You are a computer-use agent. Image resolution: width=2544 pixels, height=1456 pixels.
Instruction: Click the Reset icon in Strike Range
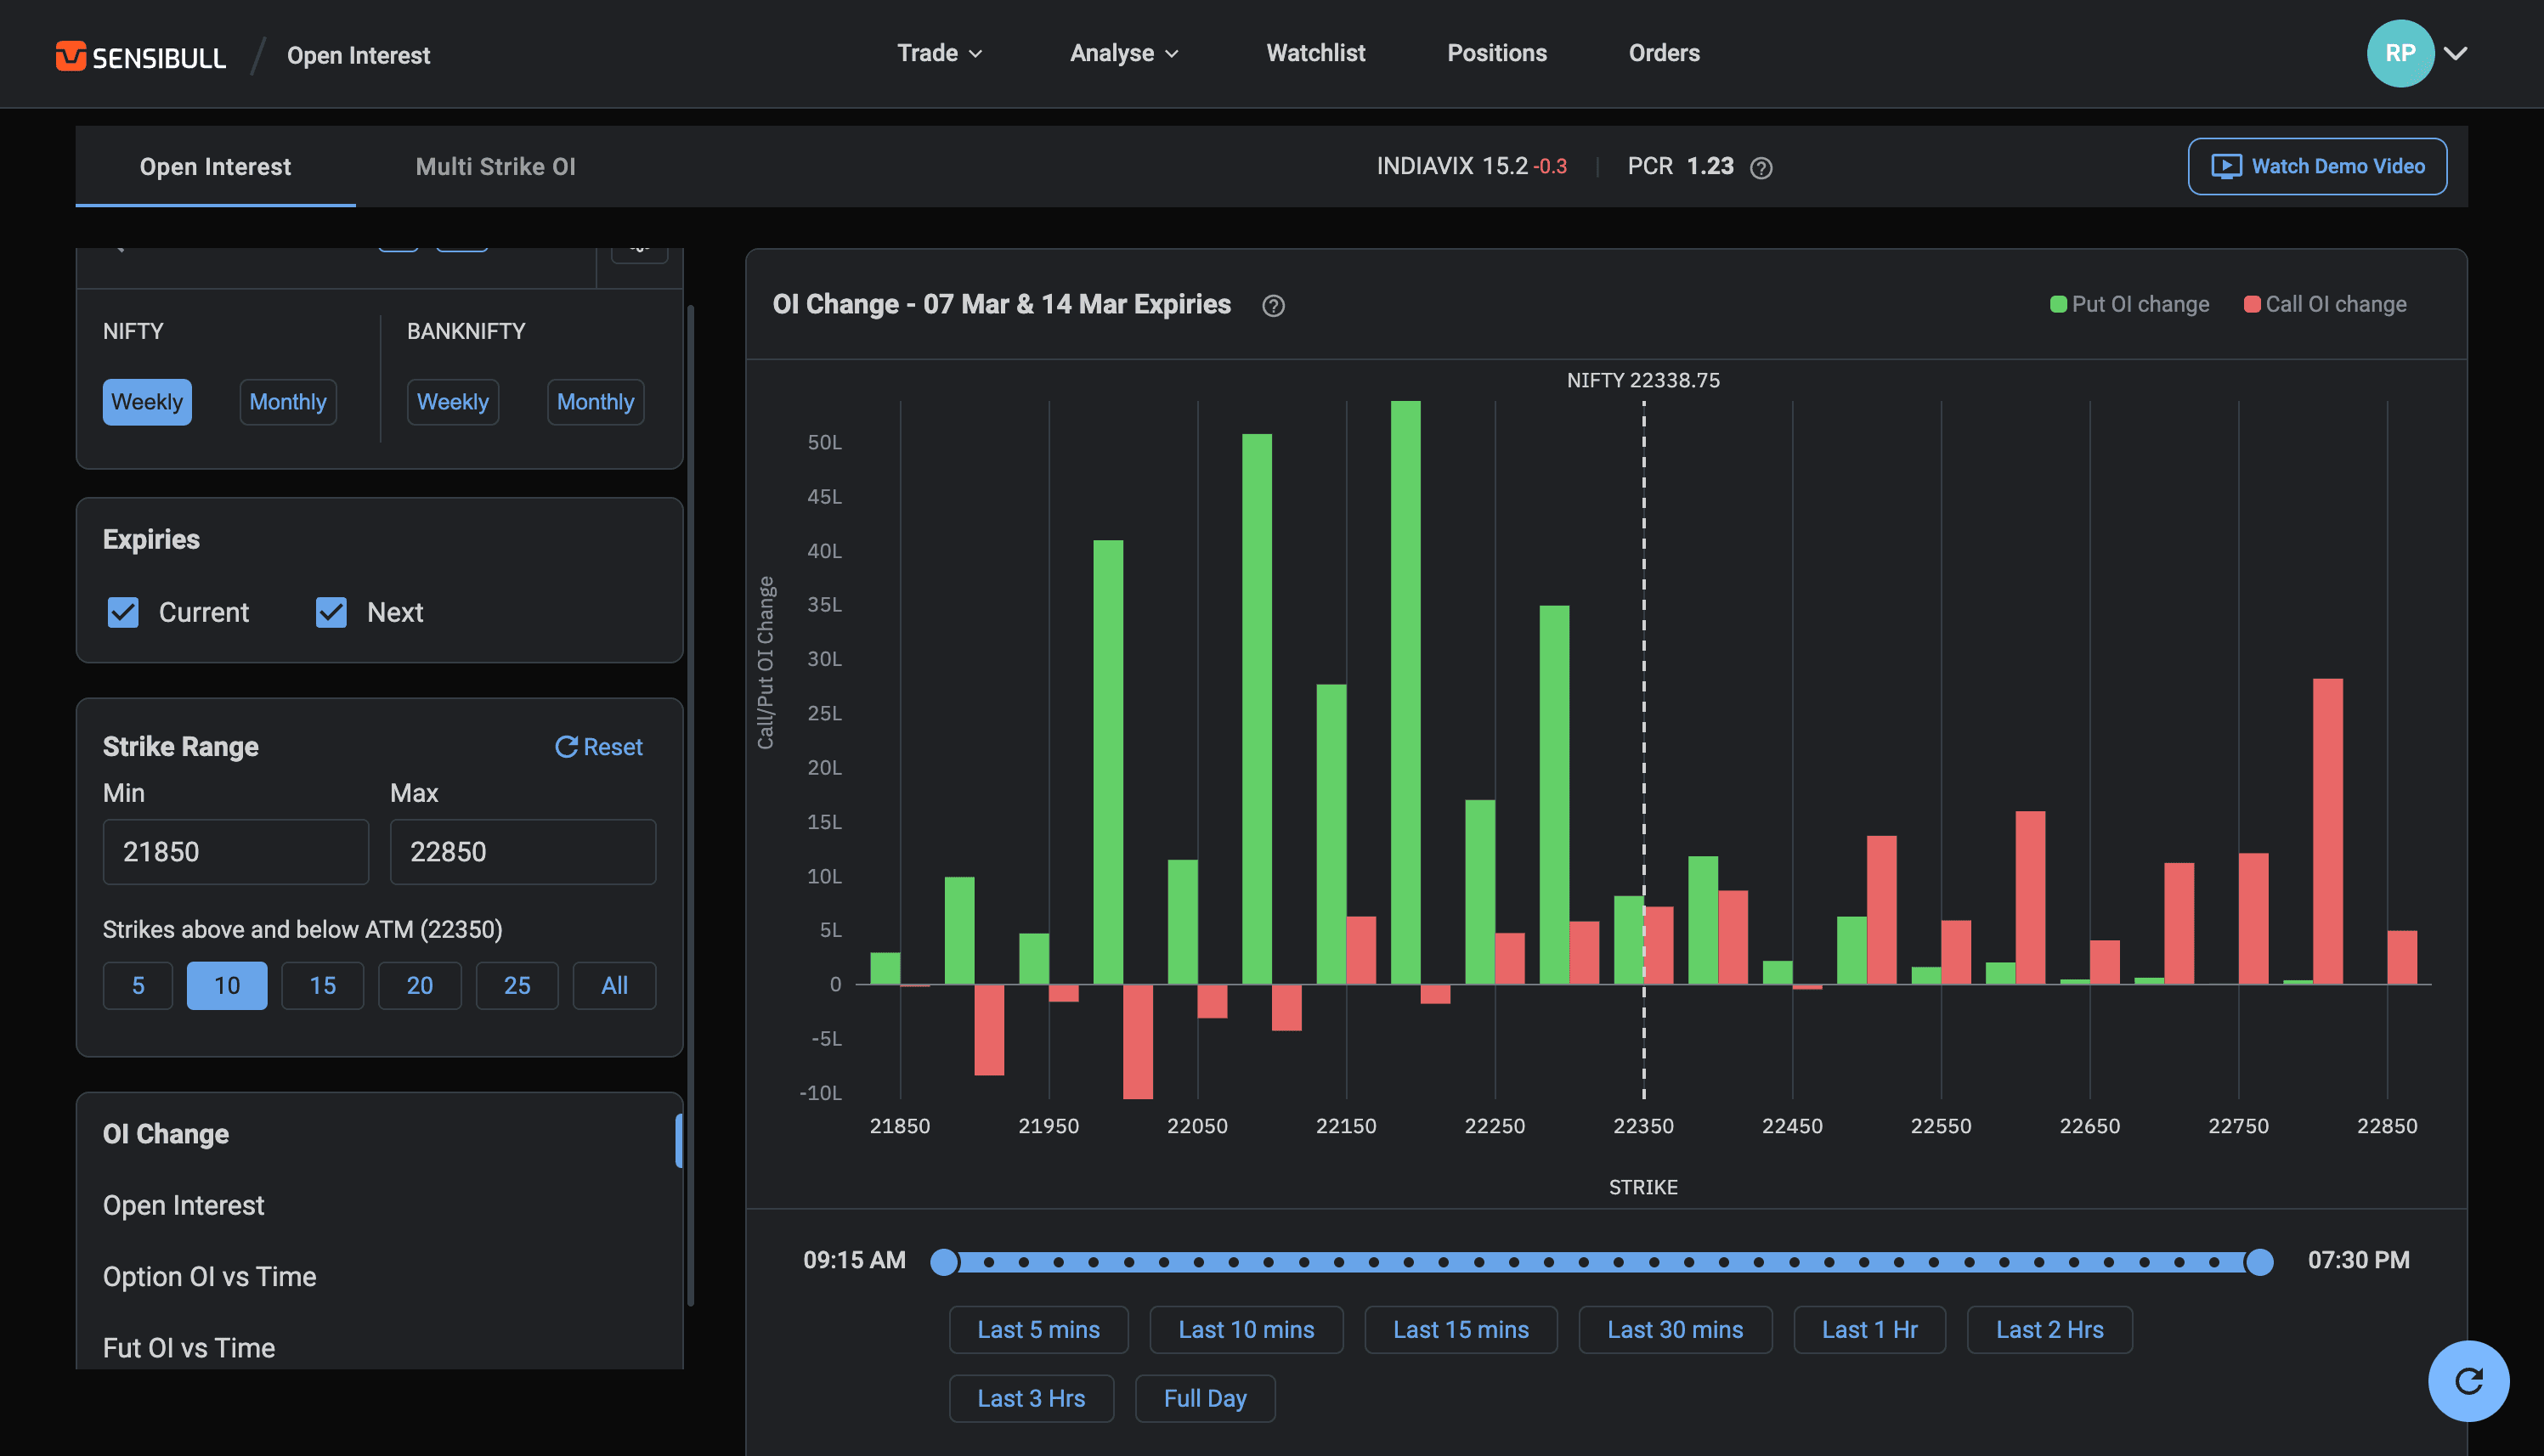pyautogui.click(x=566, y=747)
